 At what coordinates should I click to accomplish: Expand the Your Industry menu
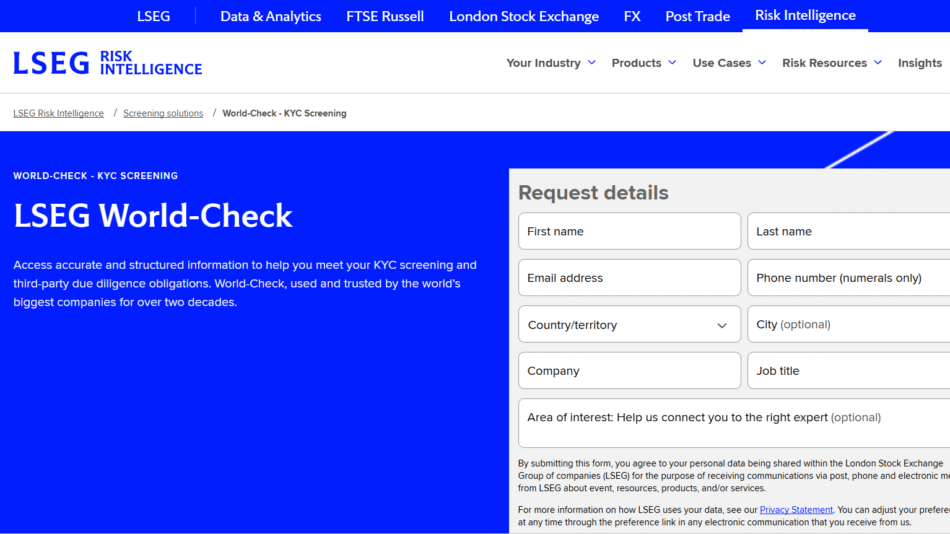(551, 63)
